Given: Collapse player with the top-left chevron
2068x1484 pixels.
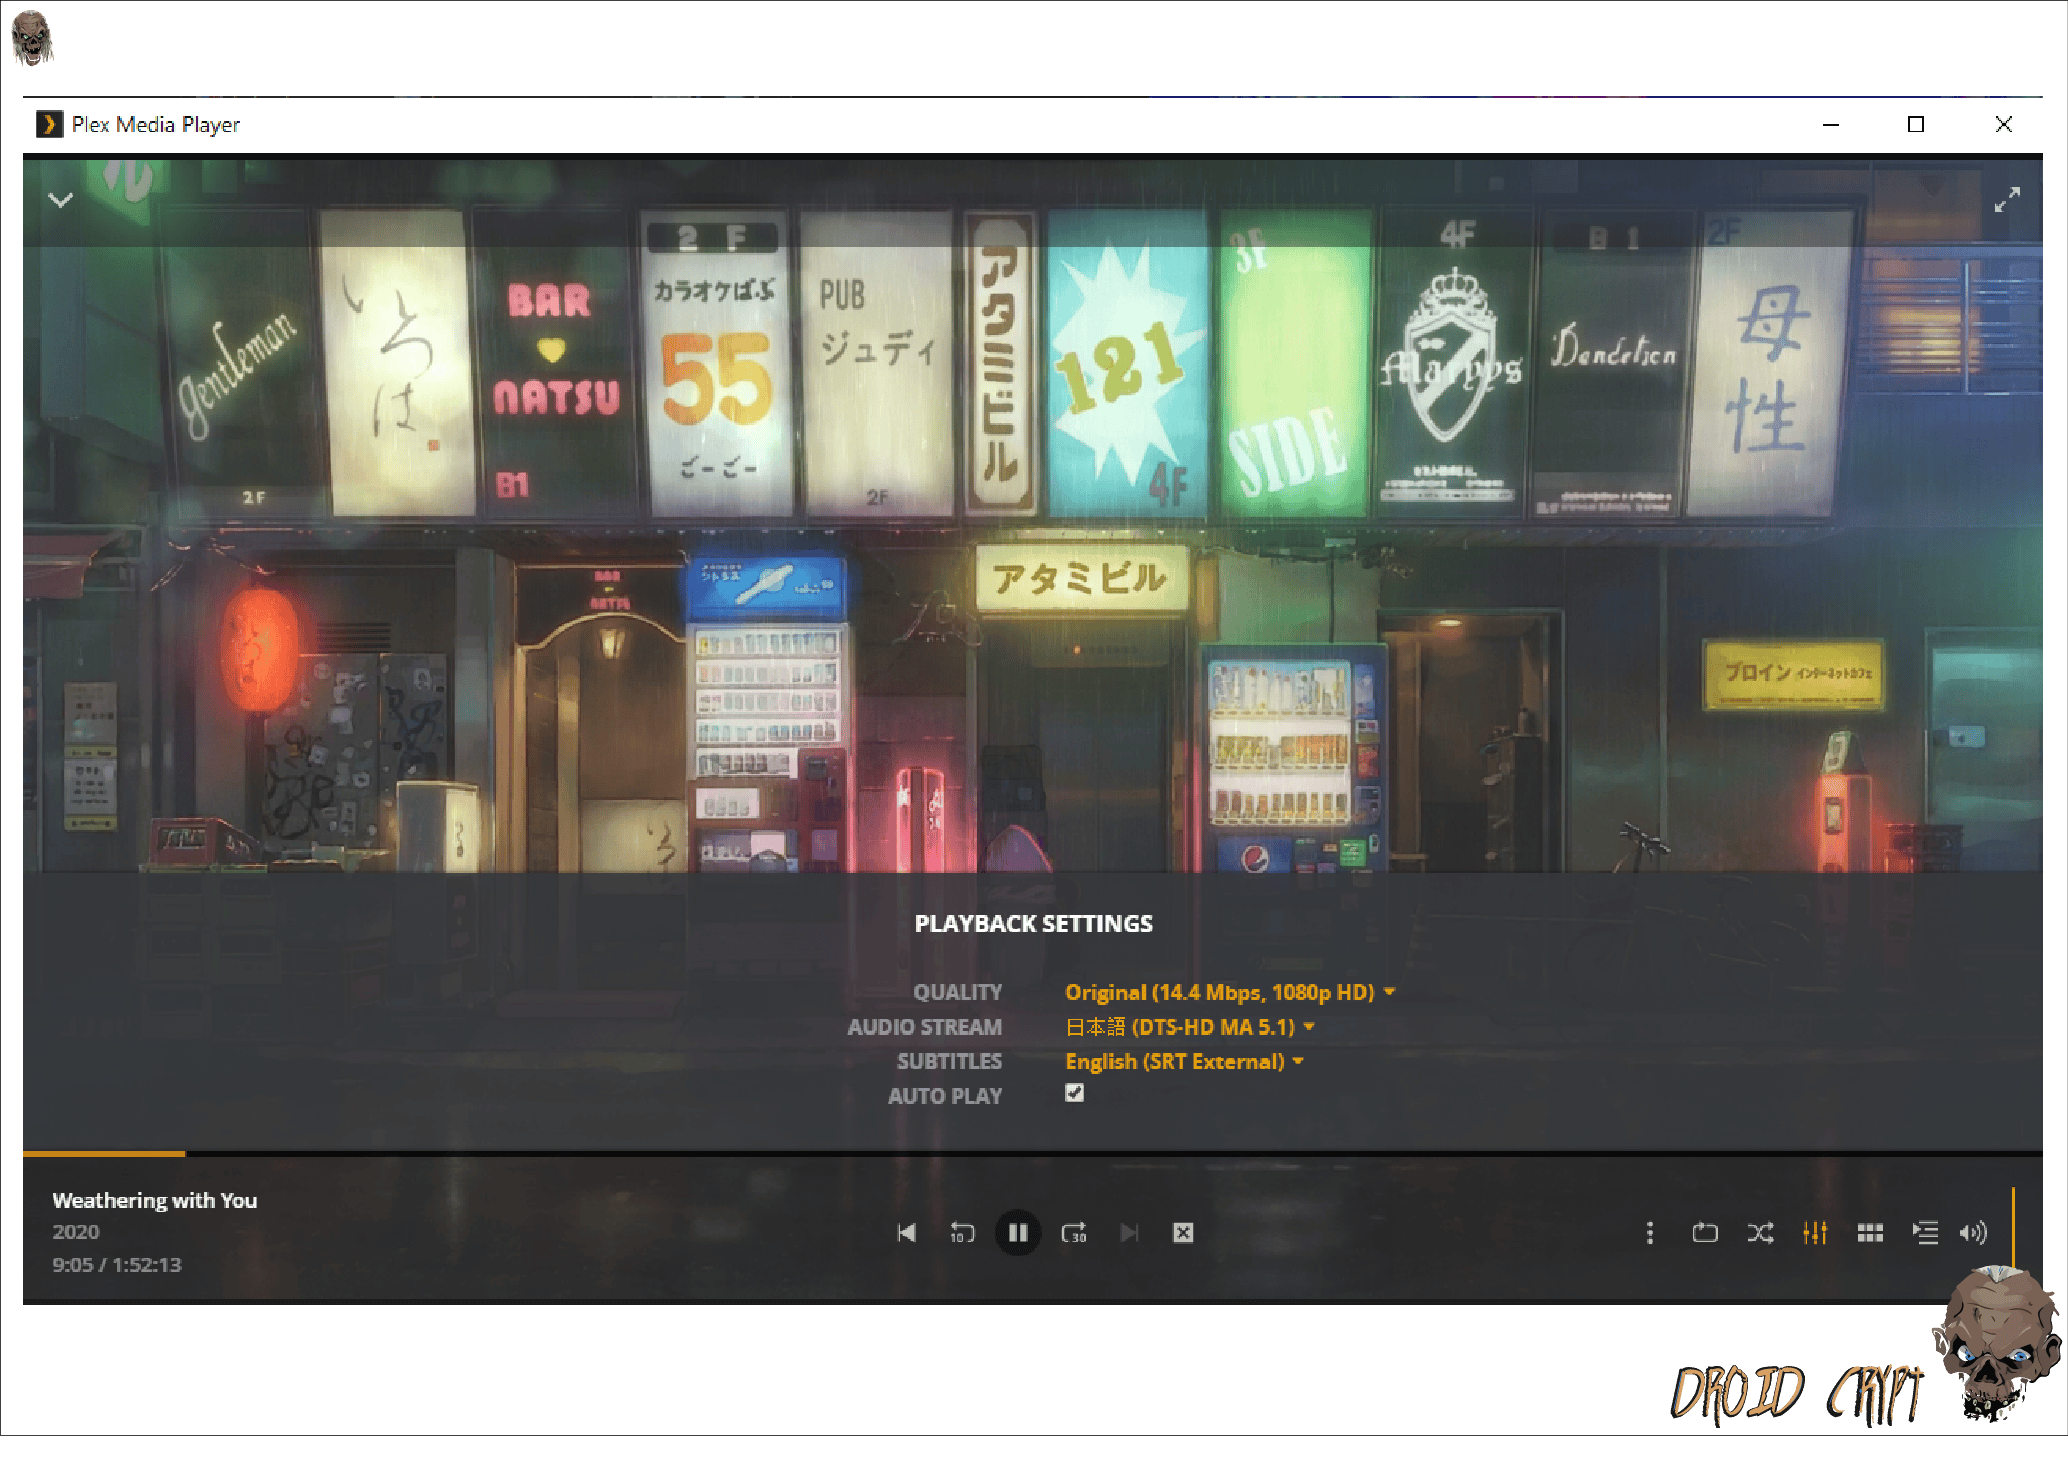Looking at the screenshot, I should [x=61, y=199].
